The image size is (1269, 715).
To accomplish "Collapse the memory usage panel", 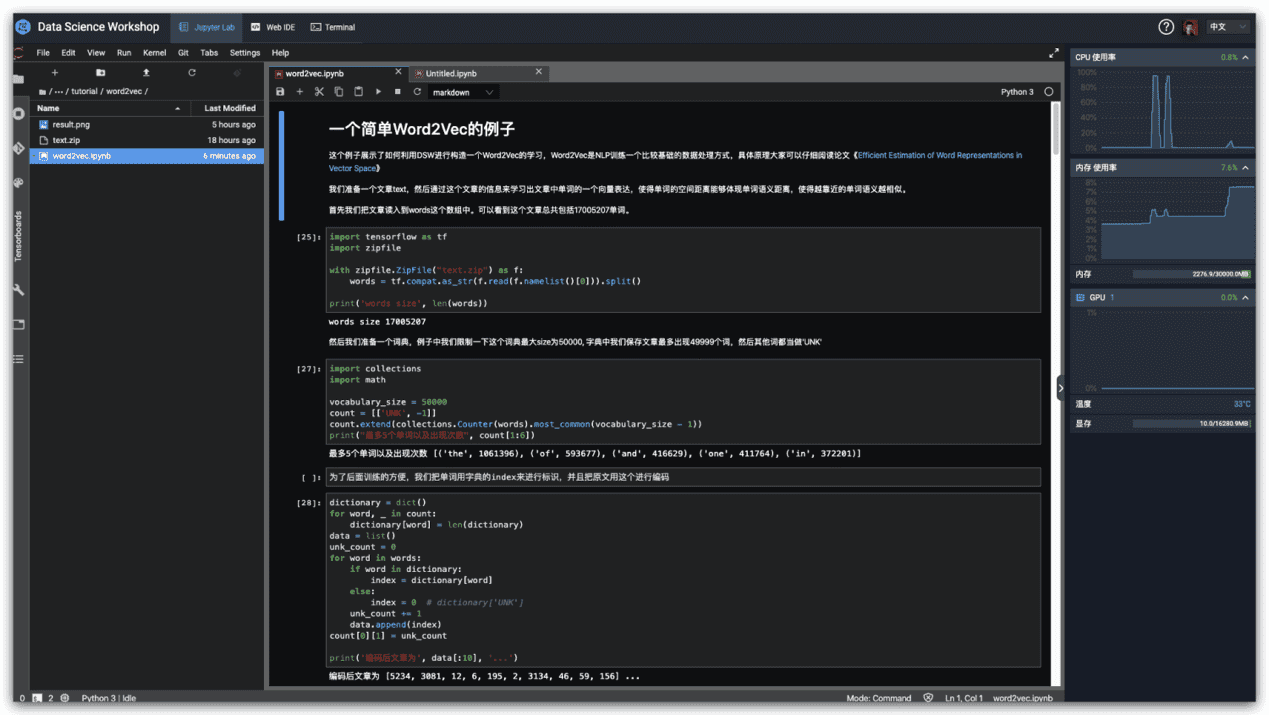I will (x=1245, y=168).
